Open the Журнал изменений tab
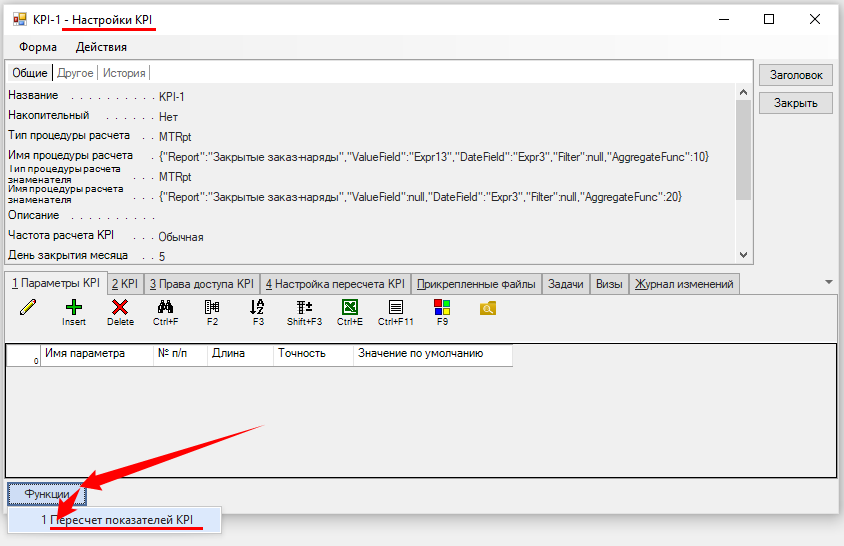 point(685,284)
